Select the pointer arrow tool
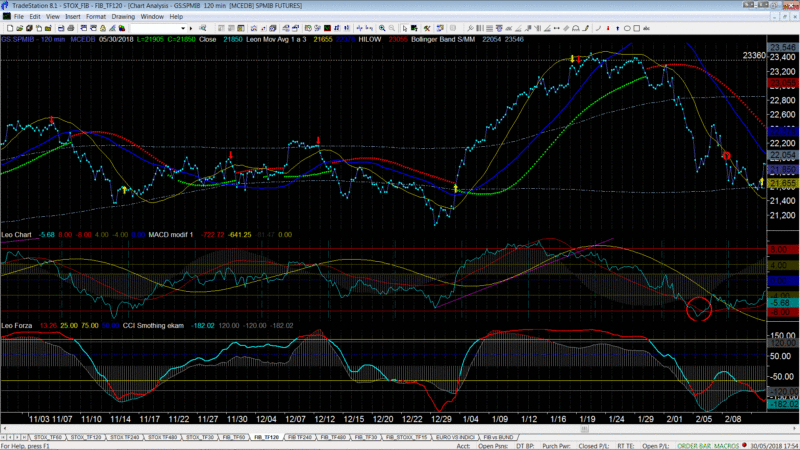This screenshot has height=450, width=800. (x=405, y=29)
